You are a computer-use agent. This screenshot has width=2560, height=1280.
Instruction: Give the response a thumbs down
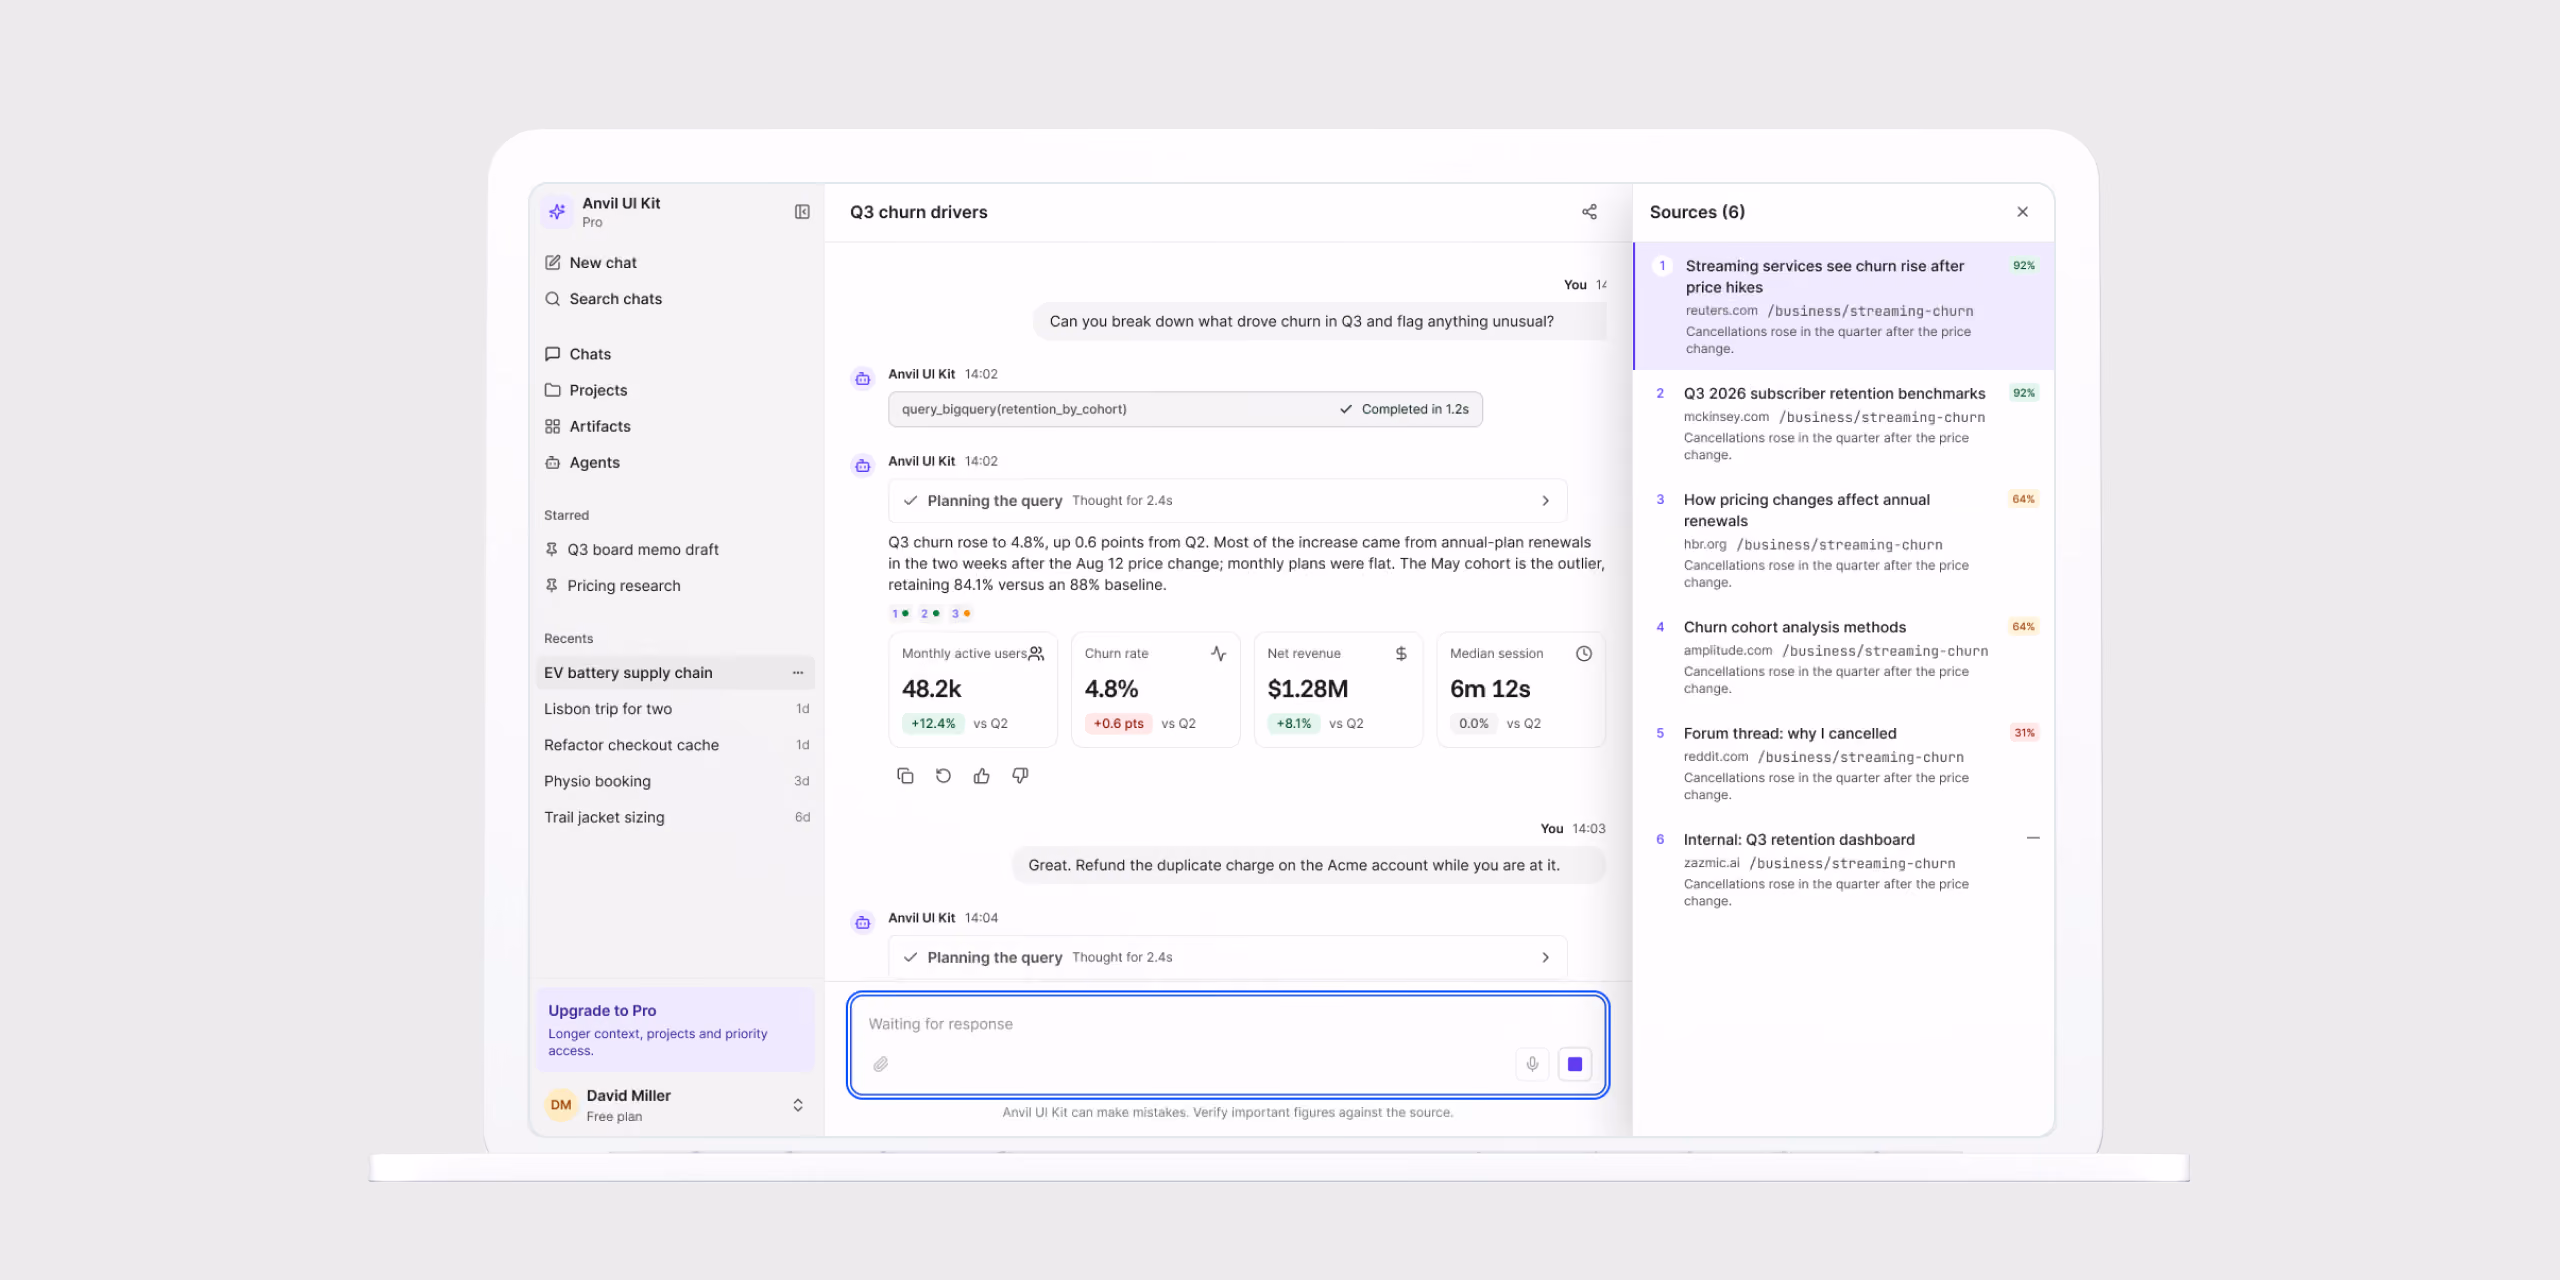1020,776
